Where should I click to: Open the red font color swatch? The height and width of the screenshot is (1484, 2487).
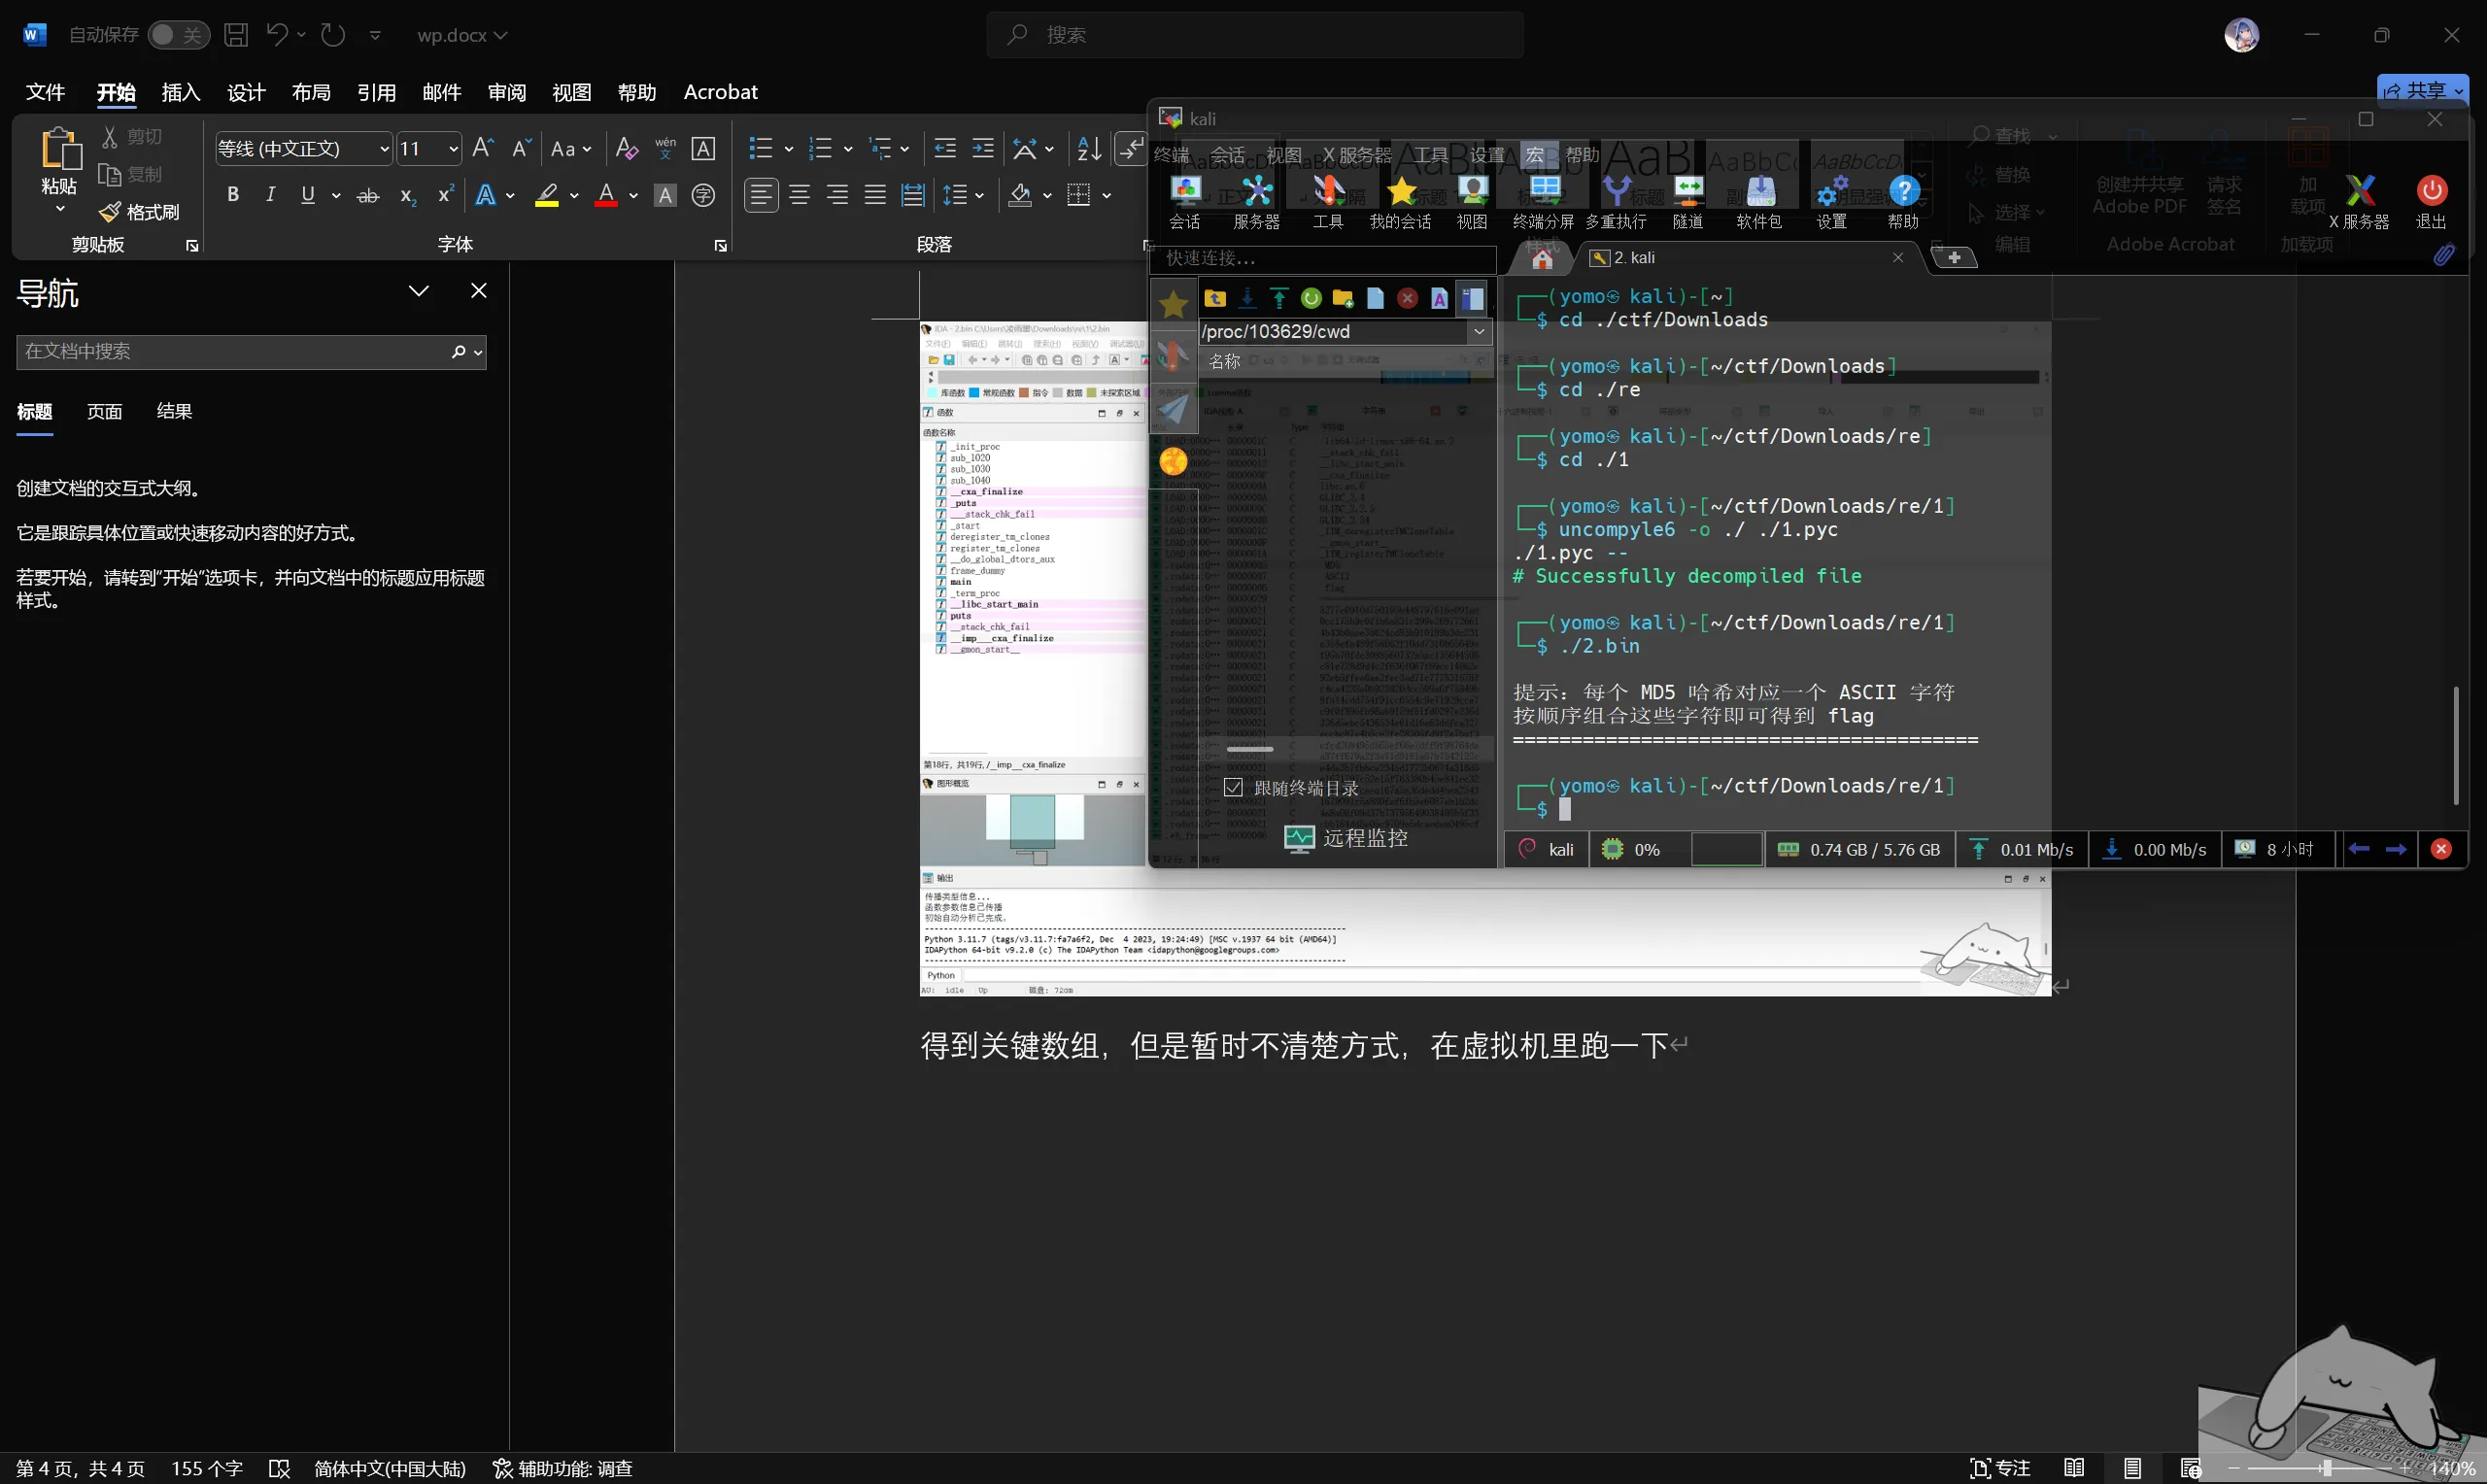click(606, 195)
